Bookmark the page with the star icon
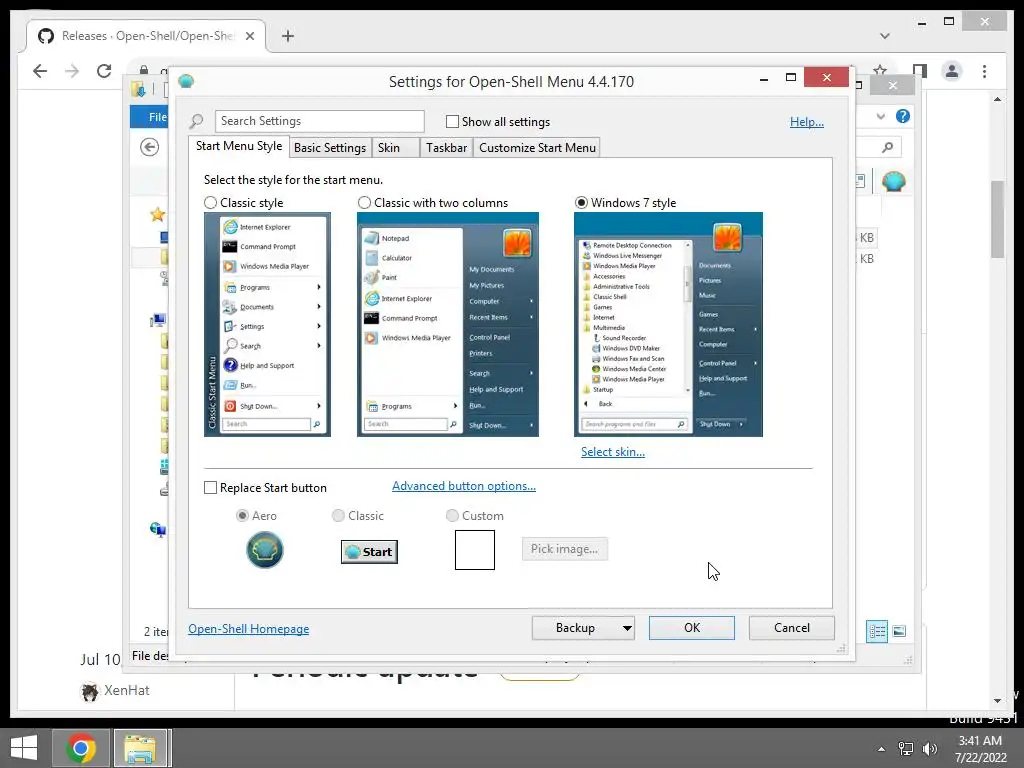 point(880,71)
